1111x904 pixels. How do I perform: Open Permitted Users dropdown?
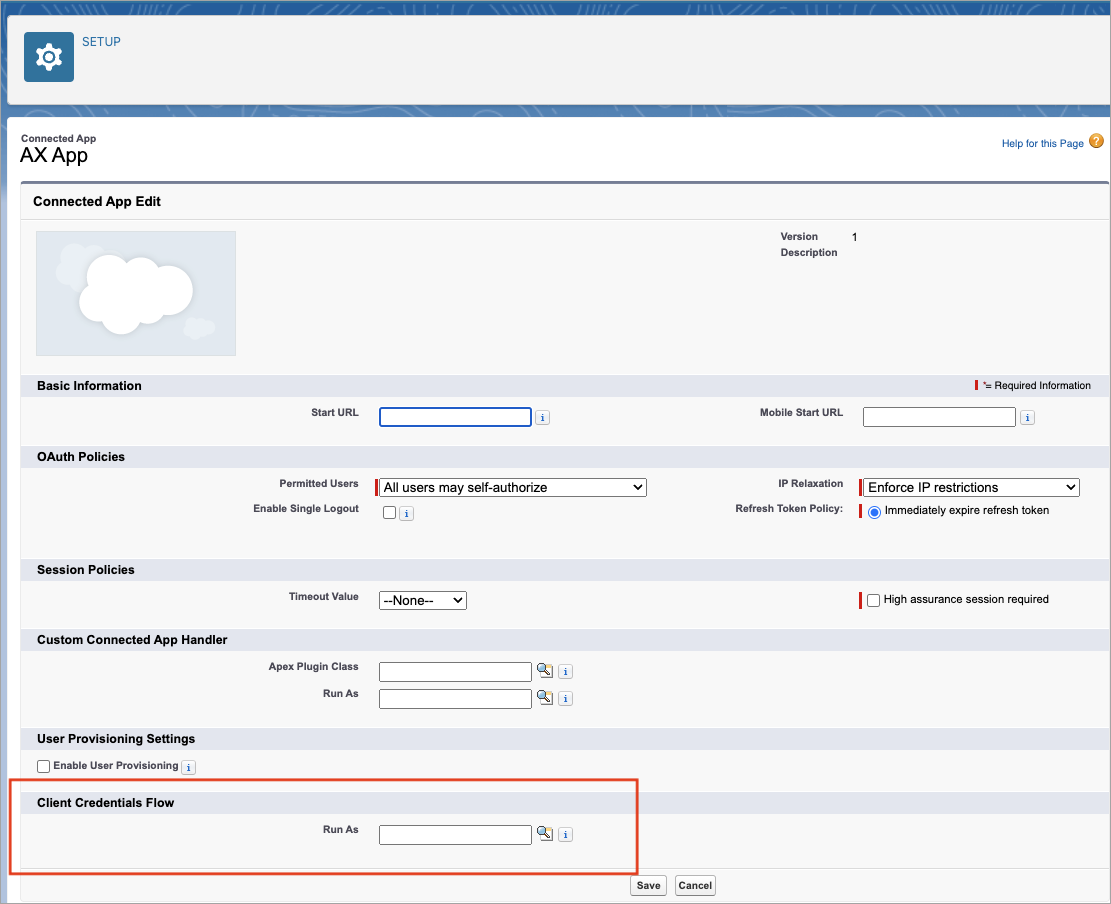[513, 487]
